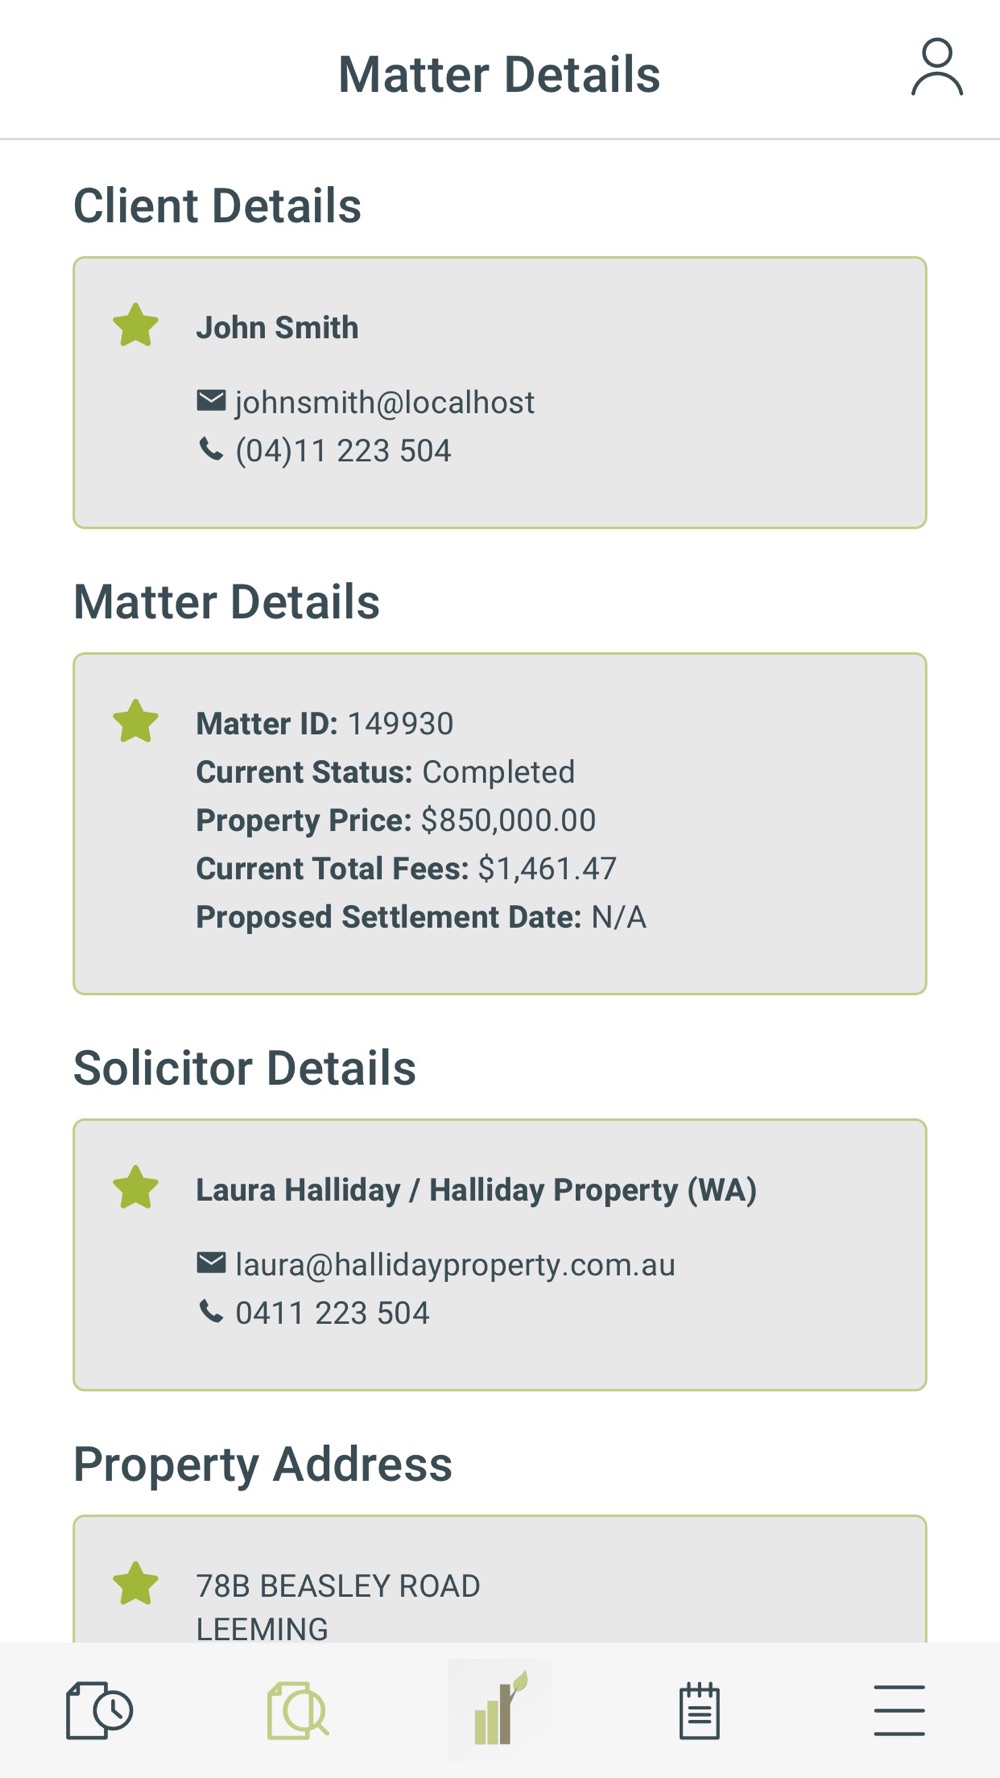Click the solicitor email envelope icon
The image size is (1000, 1778).
click(211, 1263)
